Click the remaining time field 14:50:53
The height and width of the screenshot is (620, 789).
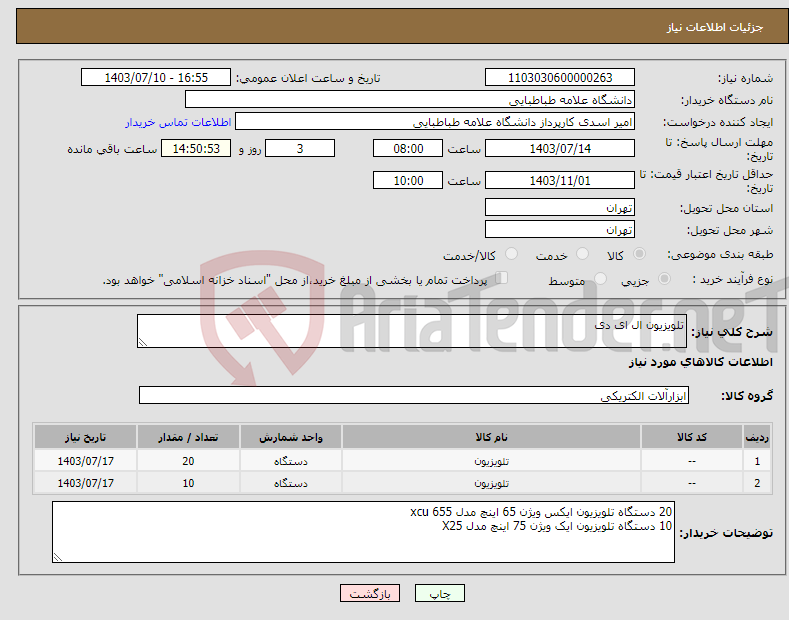tap(196, 148)
